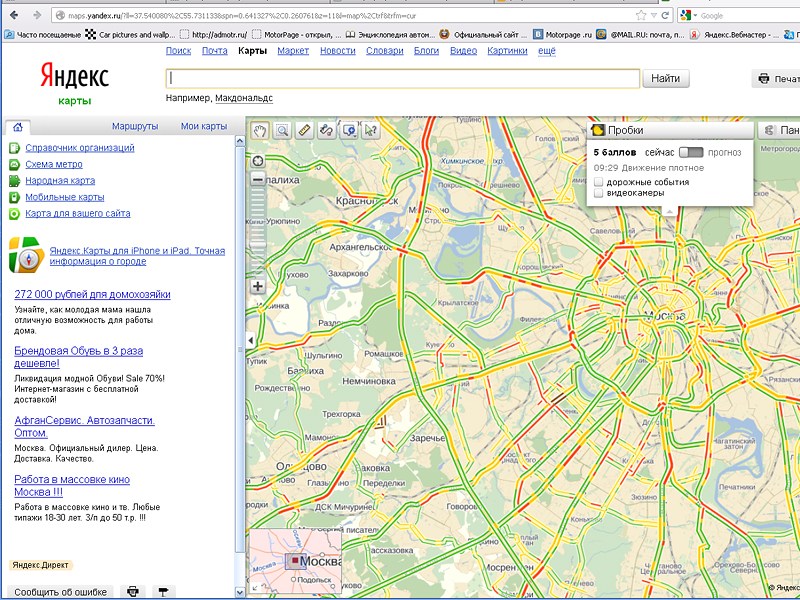
Task: Click the organizations directory icon
Action: 14,148
